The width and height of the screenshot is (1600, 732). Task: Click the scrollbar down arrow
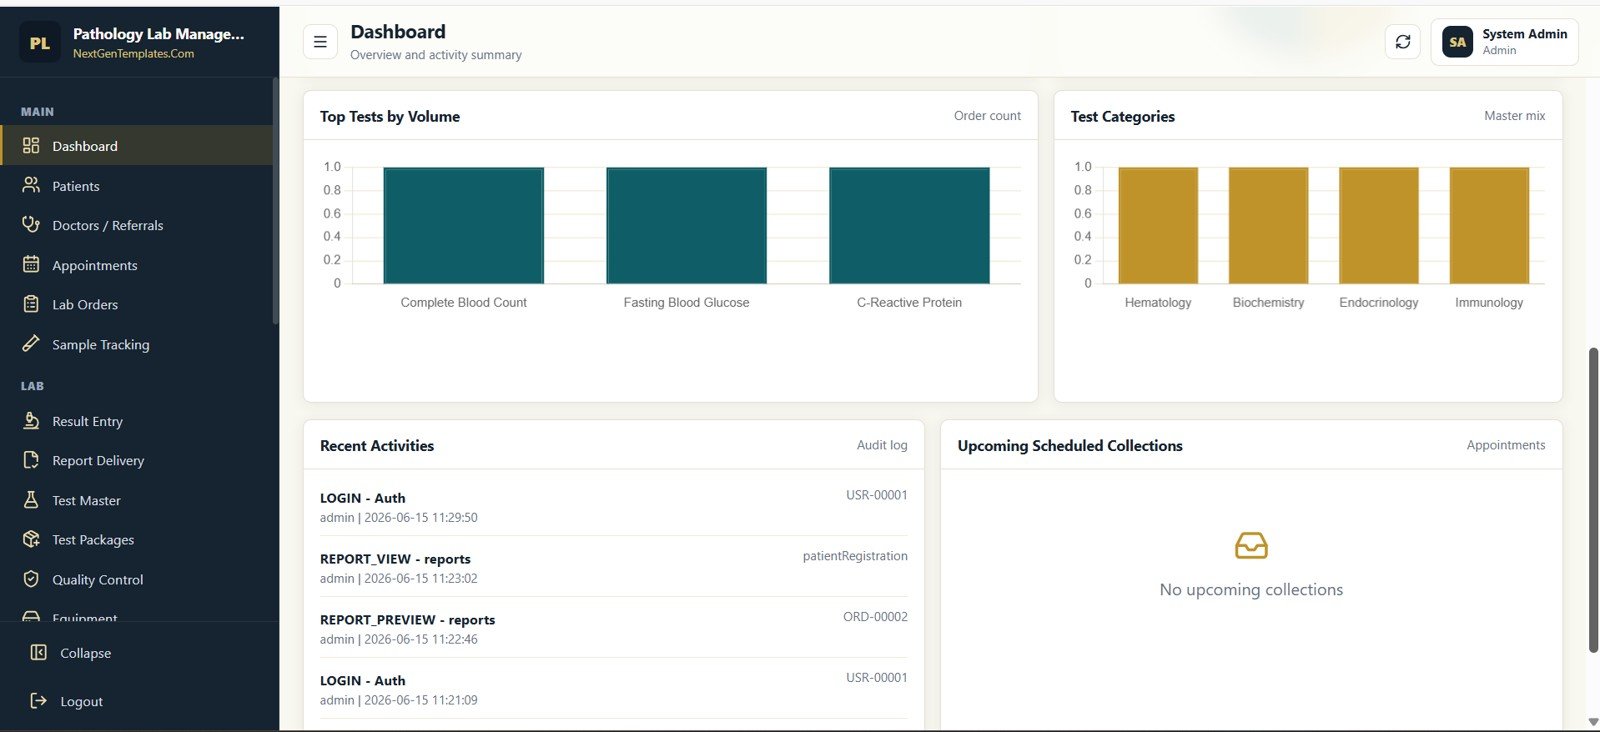pos(1593,722)
